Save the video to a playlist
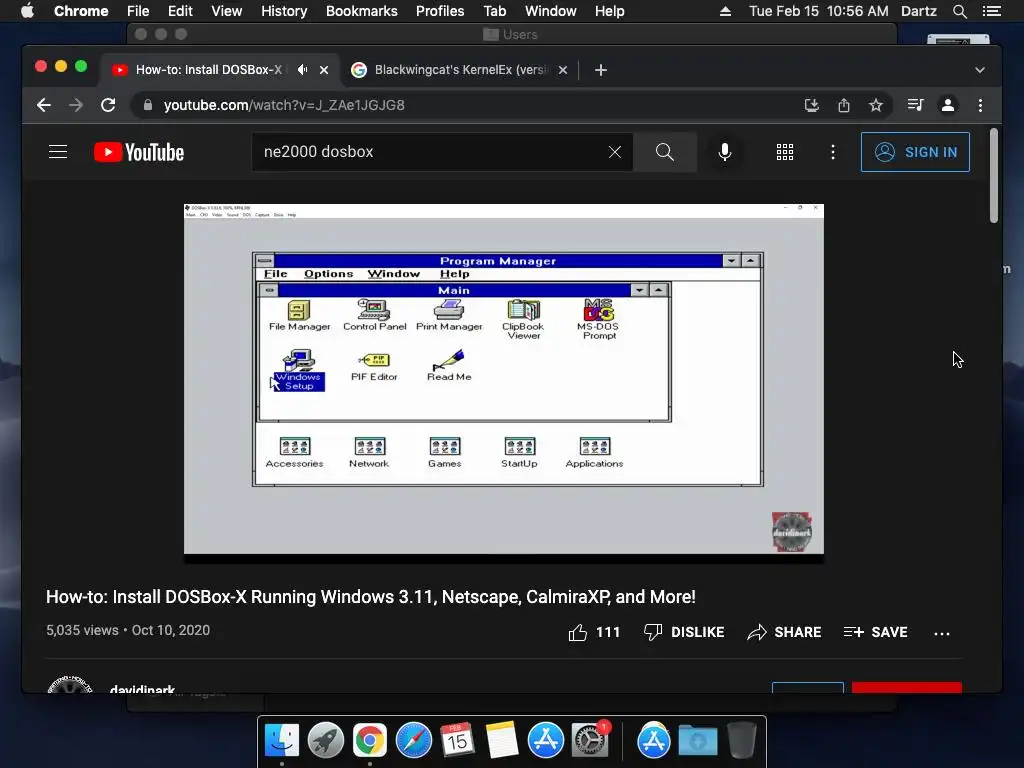The image size is (1024, 768). tap(875, 632)
